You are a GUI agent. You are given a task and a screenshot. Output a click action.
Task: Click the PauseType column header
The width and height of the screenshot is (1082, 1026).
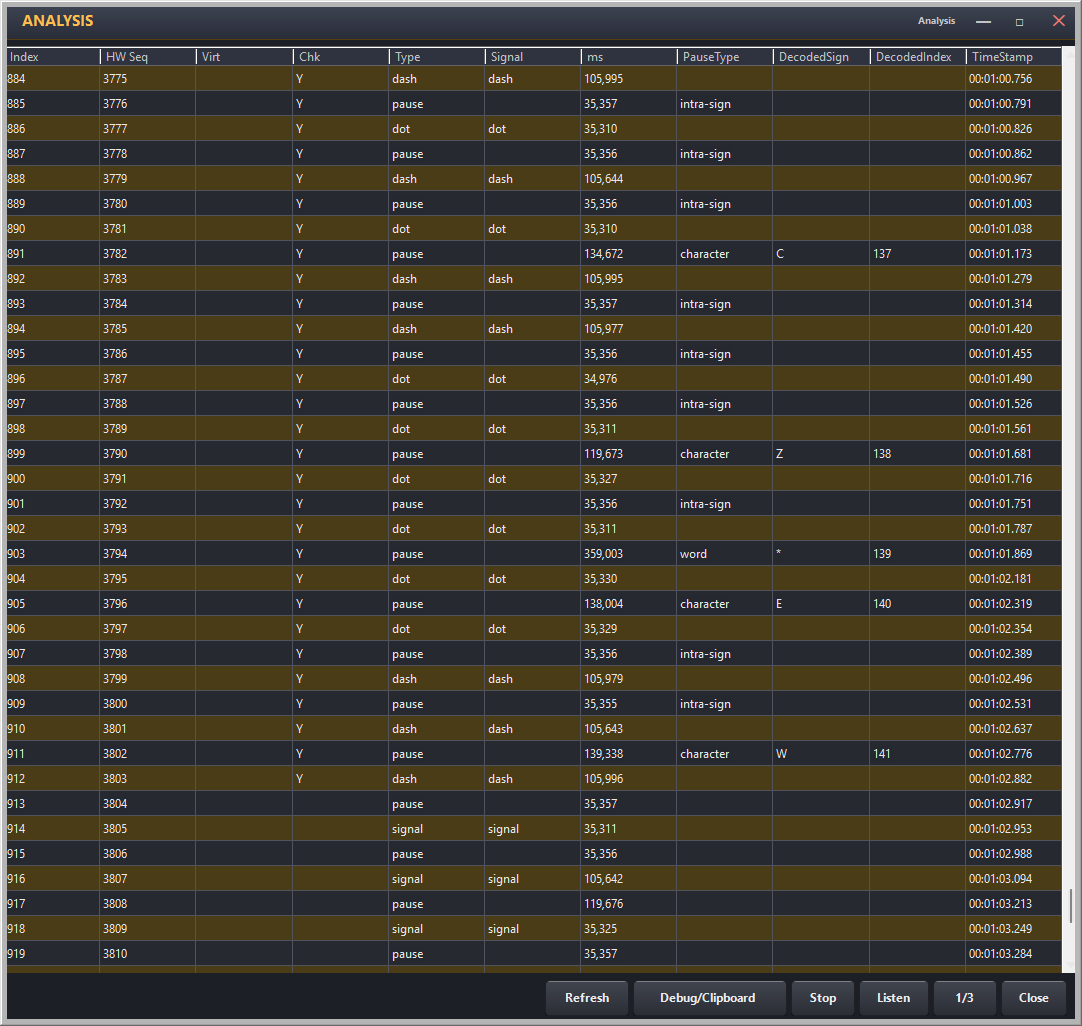point(725,57)
